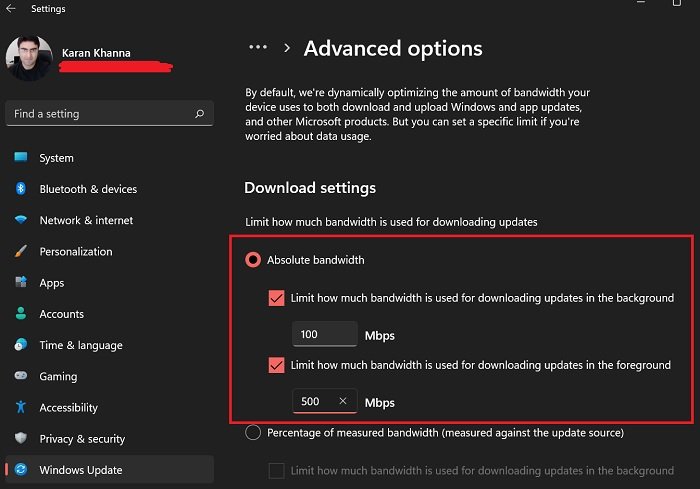Click the Network & internet wifi icon
Image resolution: width=700 pixels, height=489 pixels.
click(x=20, y=220)
